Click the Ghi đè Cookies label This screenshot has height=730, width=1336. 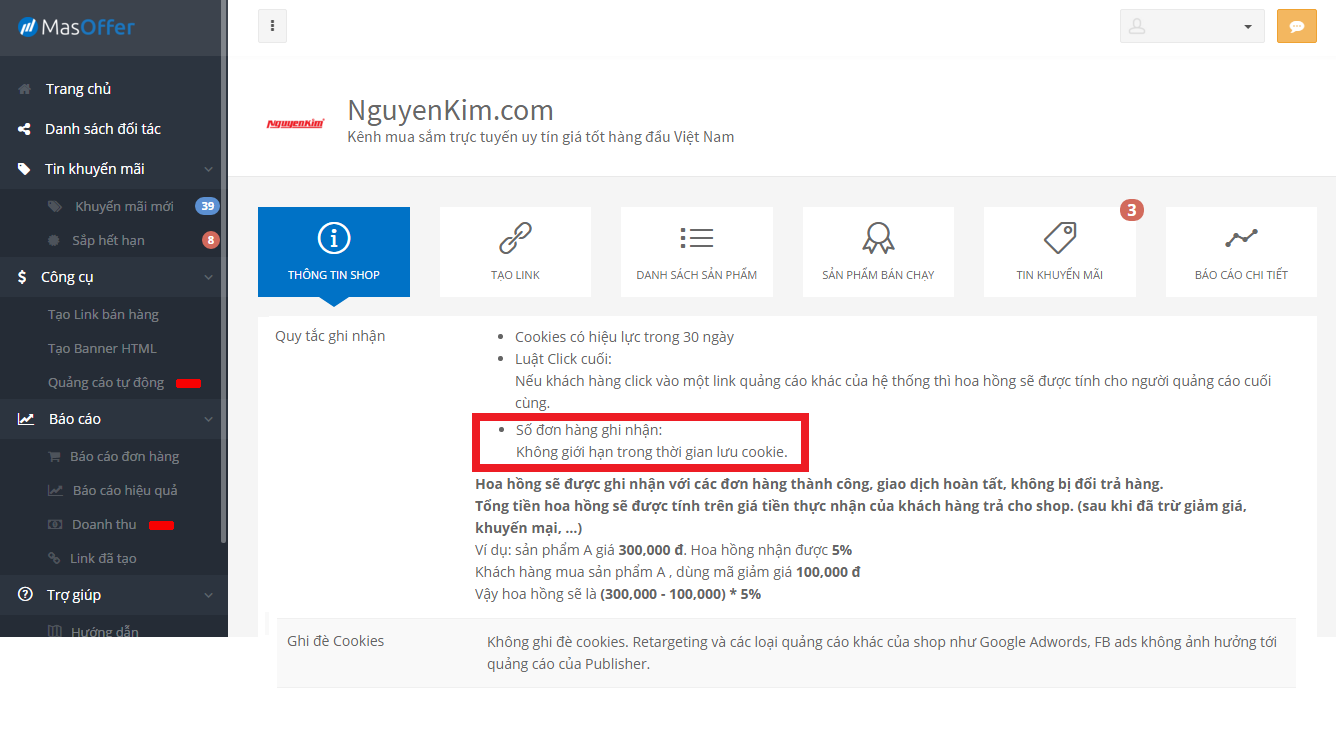(x=335, y=641)
